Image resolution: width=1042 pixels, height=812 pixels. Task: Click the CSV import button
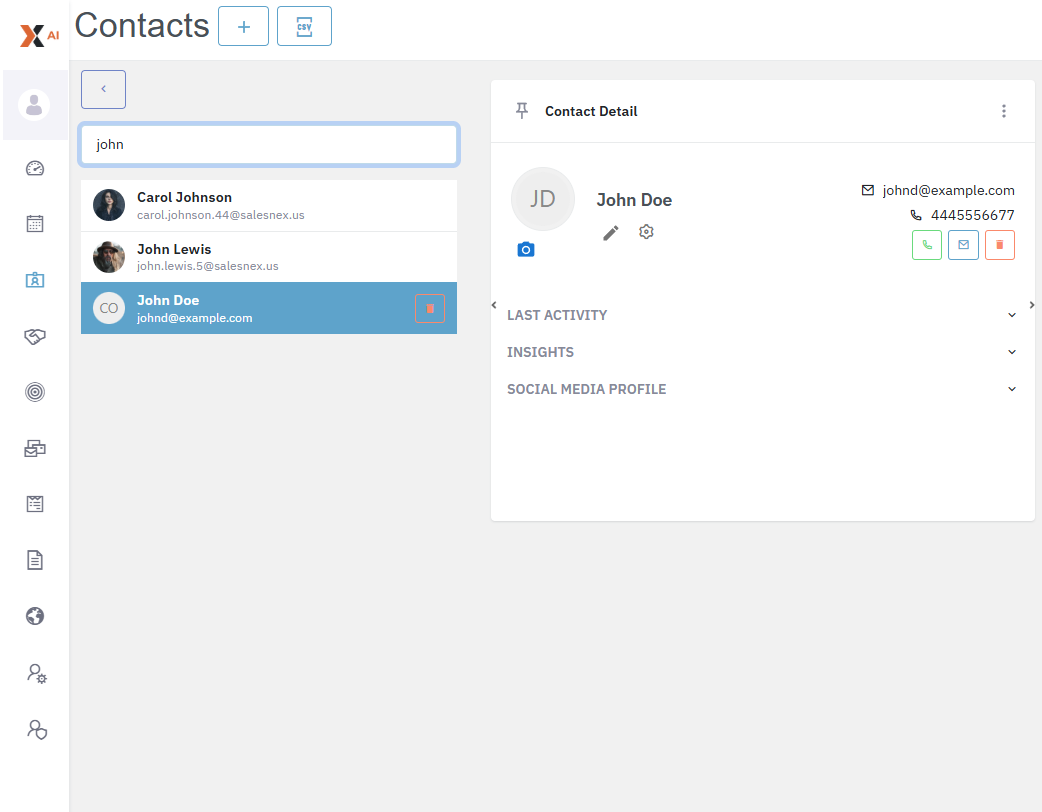click(304, 26)
